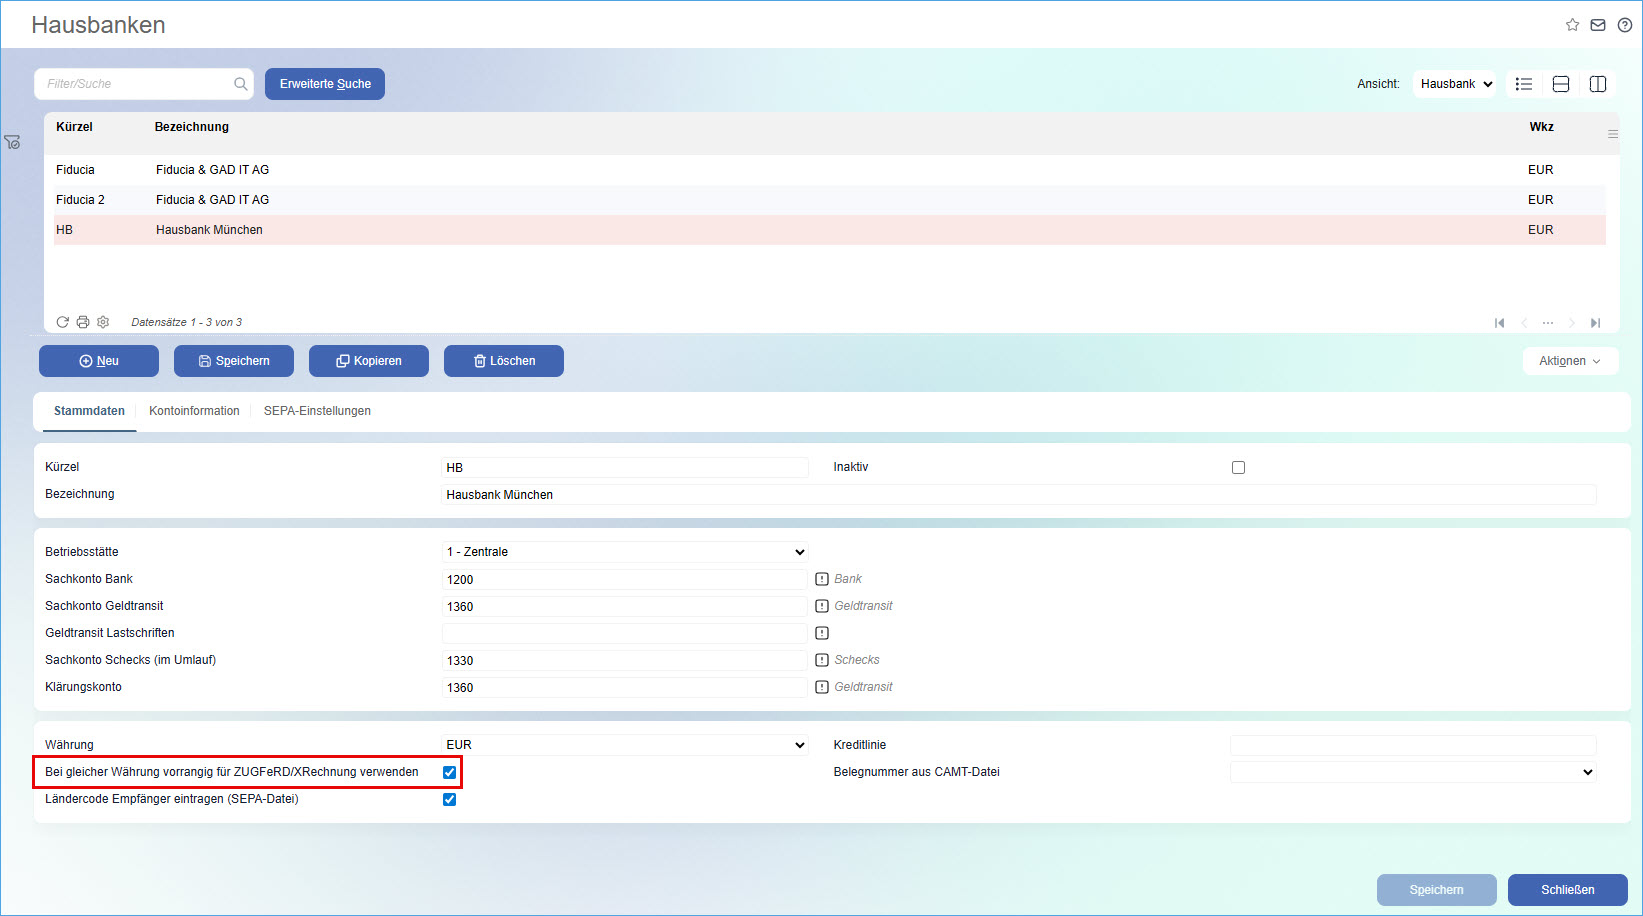Toggle Ländercode Empfänger eintragen checkbox

(x=449, y=799)
